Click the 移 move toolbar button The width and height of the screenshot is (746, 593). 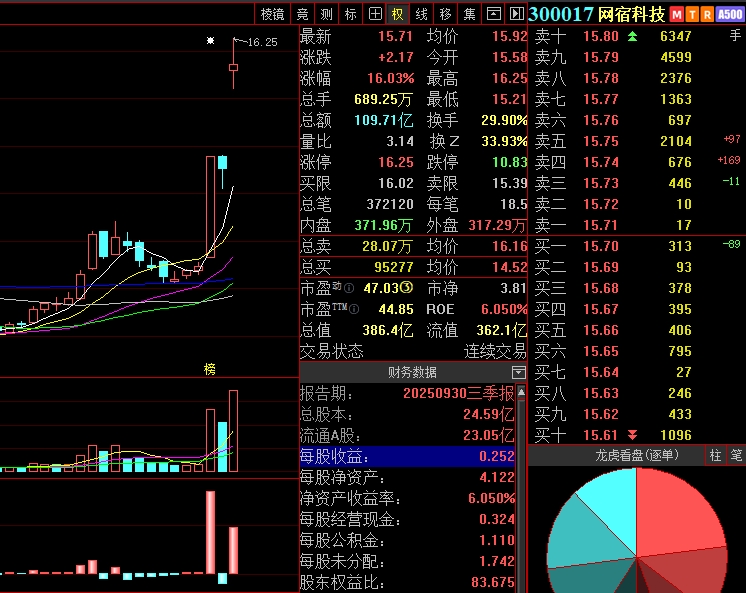click(x=445, y=14)
